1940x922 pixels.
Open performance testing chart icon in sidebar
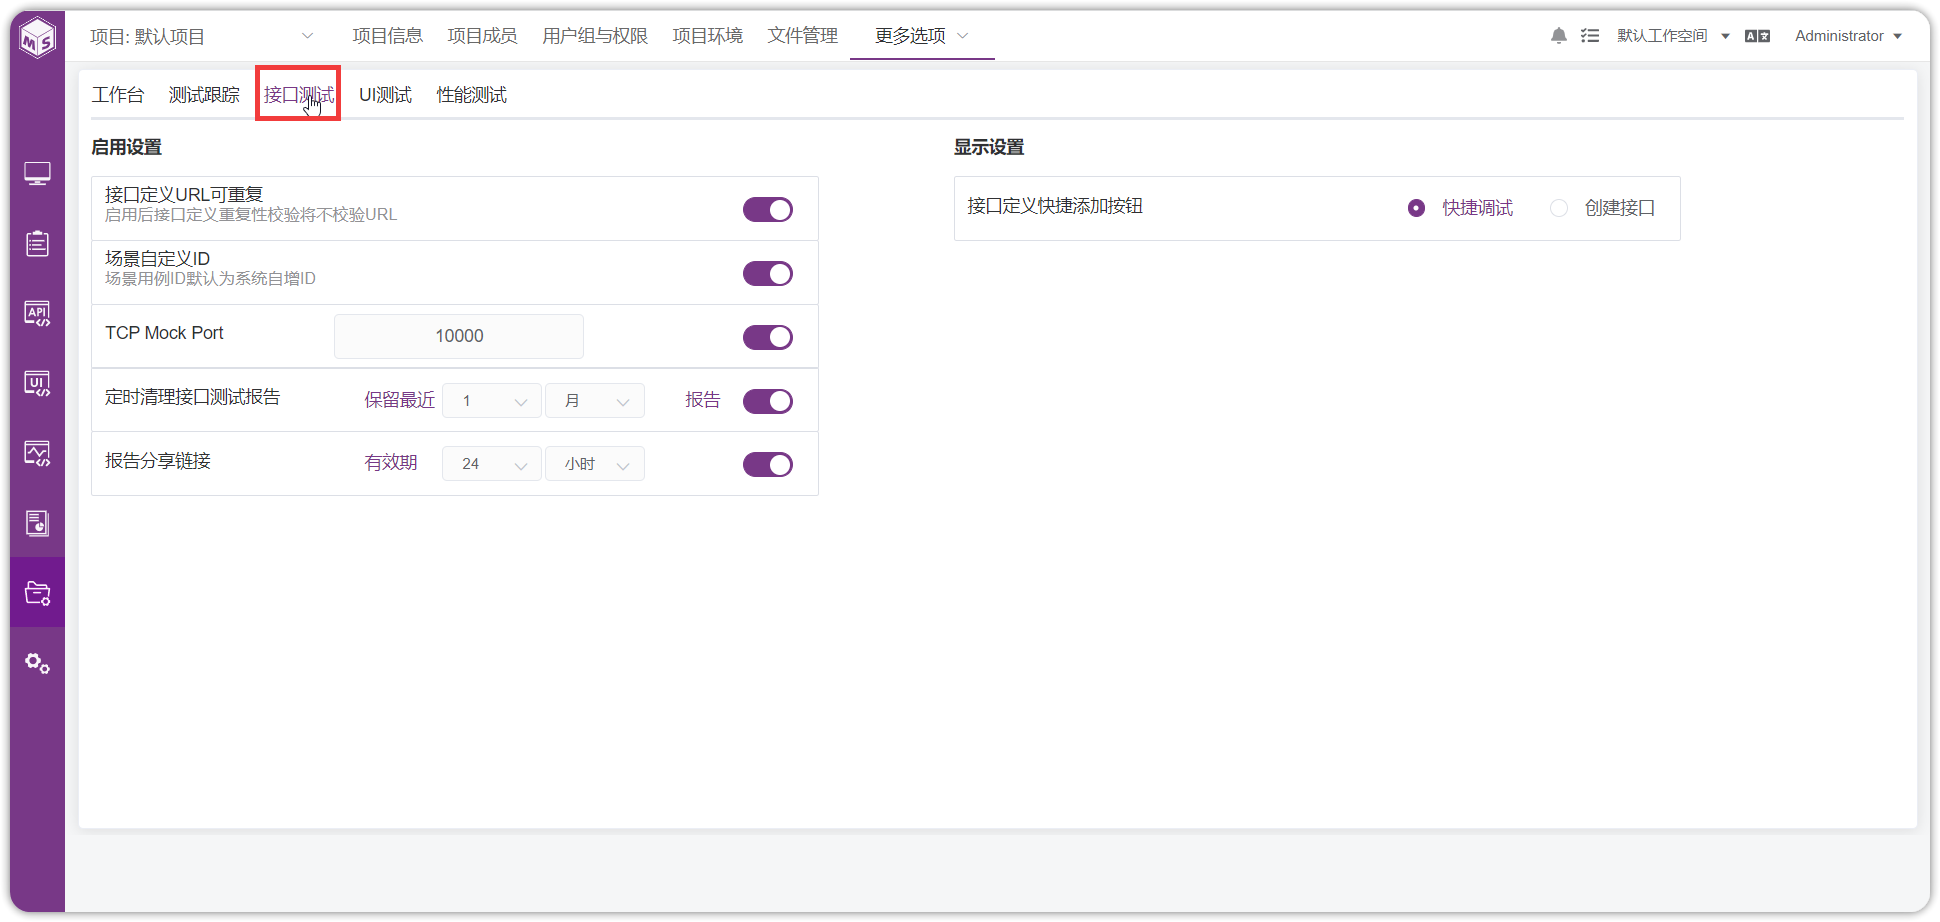coord(37,454)
